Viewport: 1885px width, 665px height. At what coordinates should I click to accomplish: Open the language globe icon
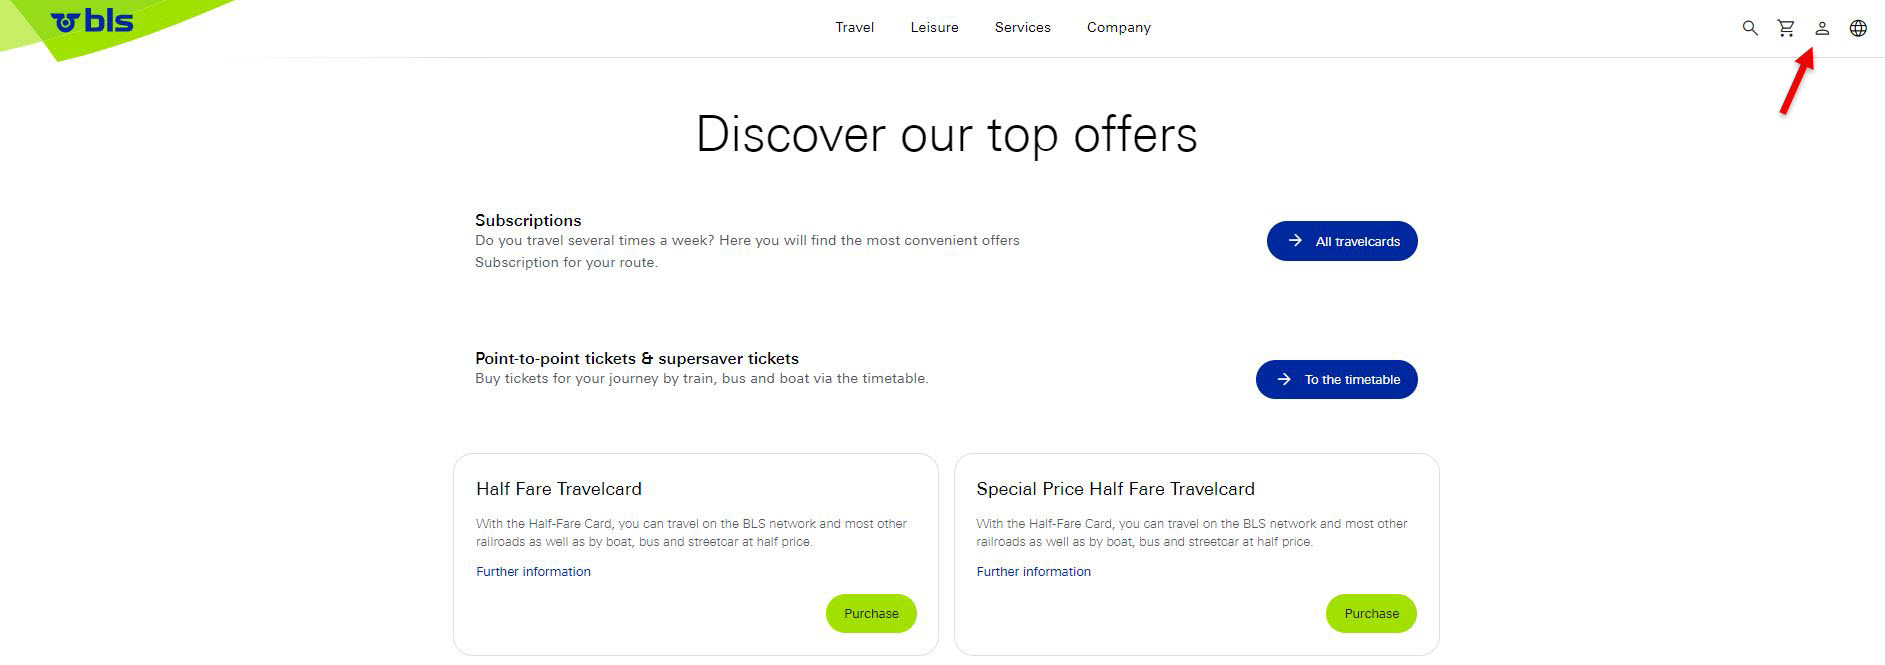point(1858,28)
